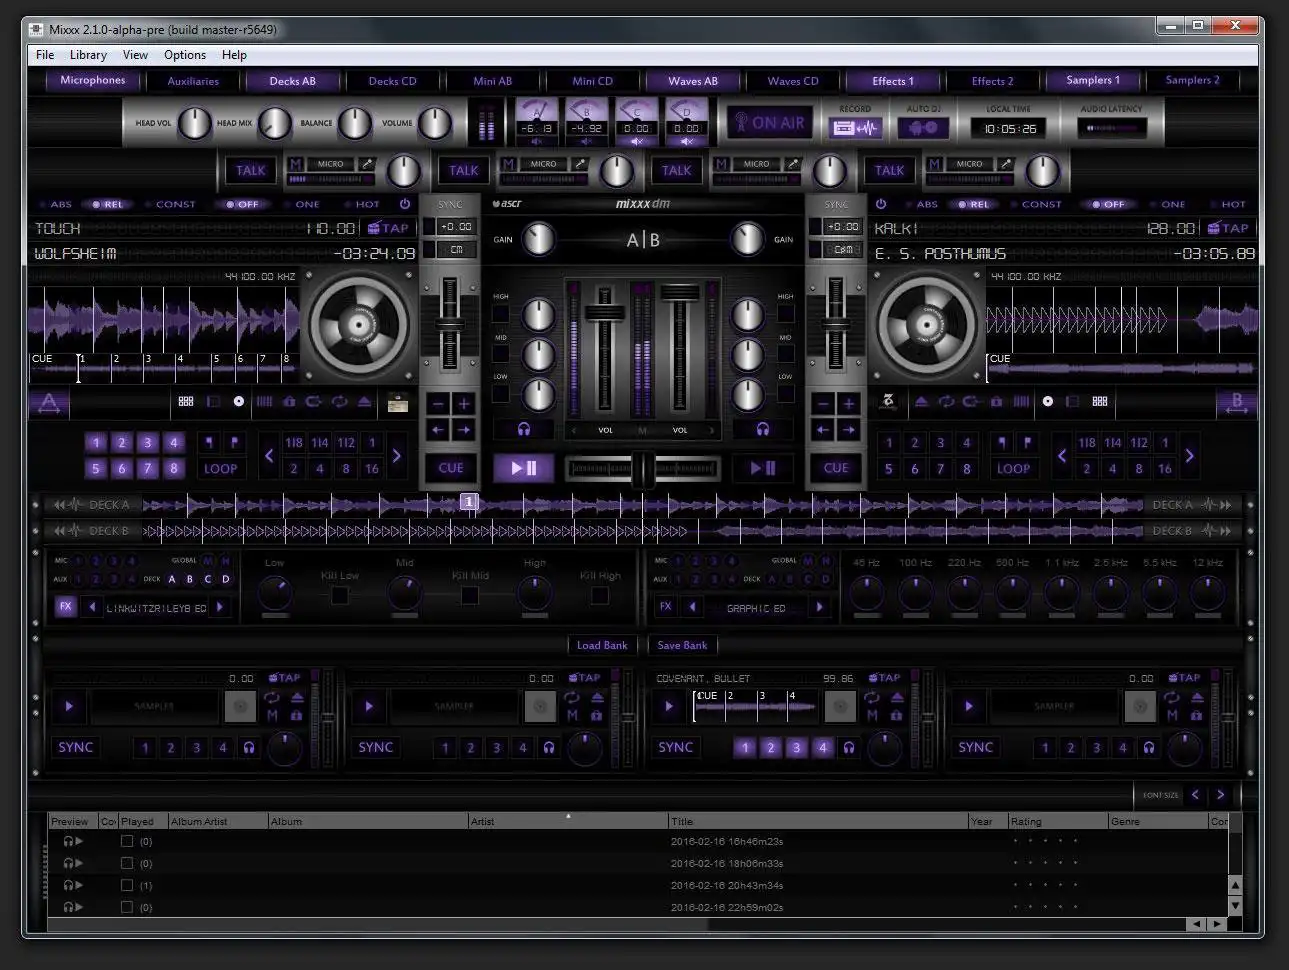Open the Options menu
This screenshot has height=970, width=1289.
(x=185, y=55)
